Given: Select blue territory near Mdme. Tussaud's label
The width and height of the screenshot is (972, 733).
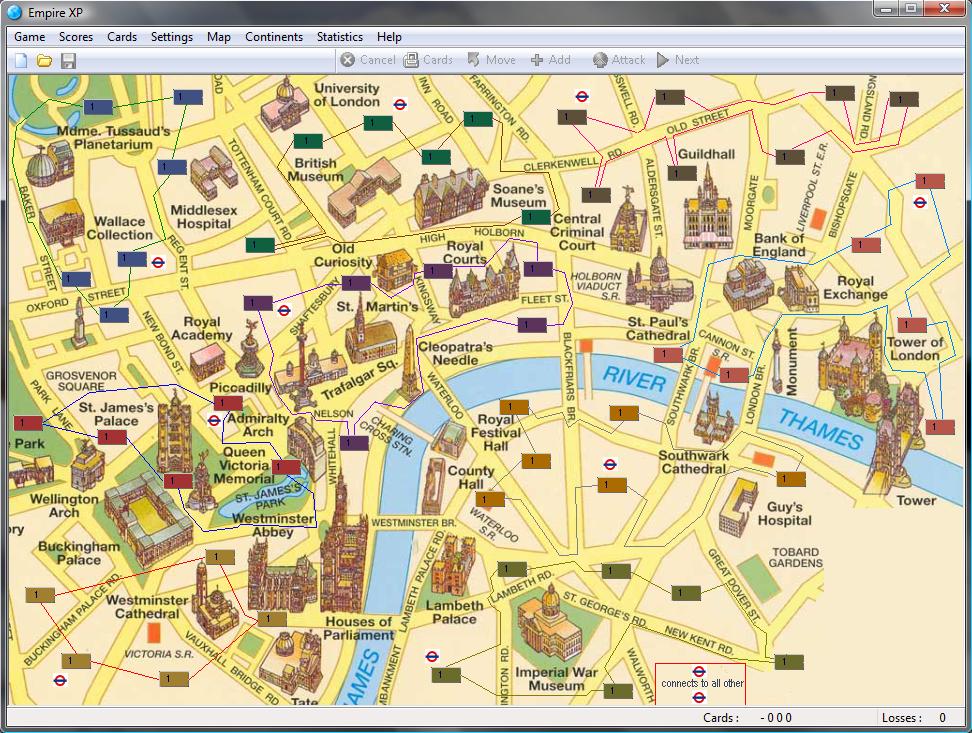Looking at the screenshot, I should tap(98, 107).
